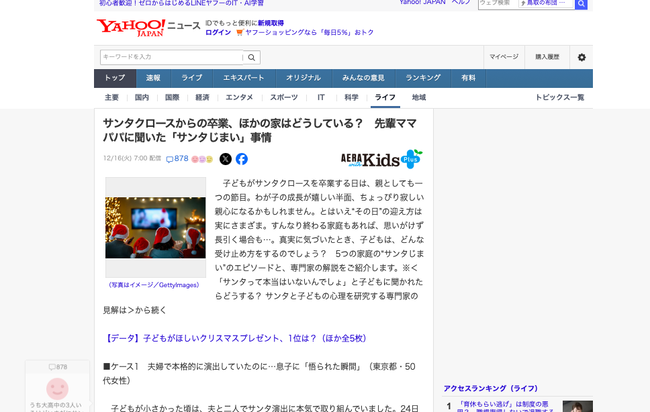Select the 経済 category
This screenshot has height=412, width=650.
(x=202, y=97)
